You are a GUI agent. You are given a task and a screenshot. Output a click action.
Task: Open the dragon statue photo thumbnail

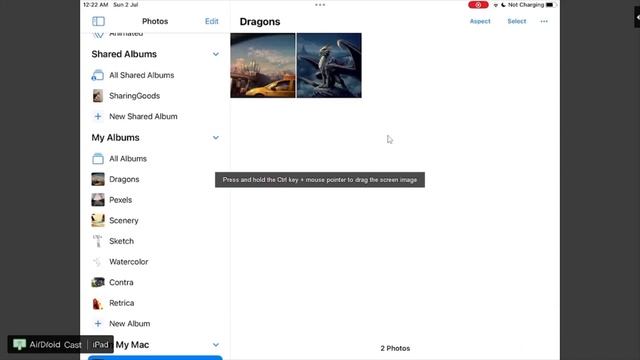pyautogui.click(x=329, y=65)
